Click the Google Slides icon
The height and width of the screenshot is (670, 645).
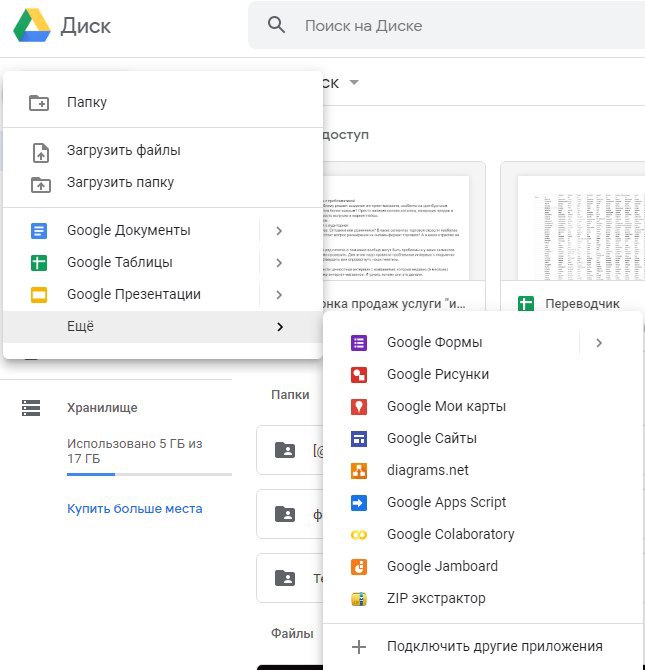coord(39,295)
